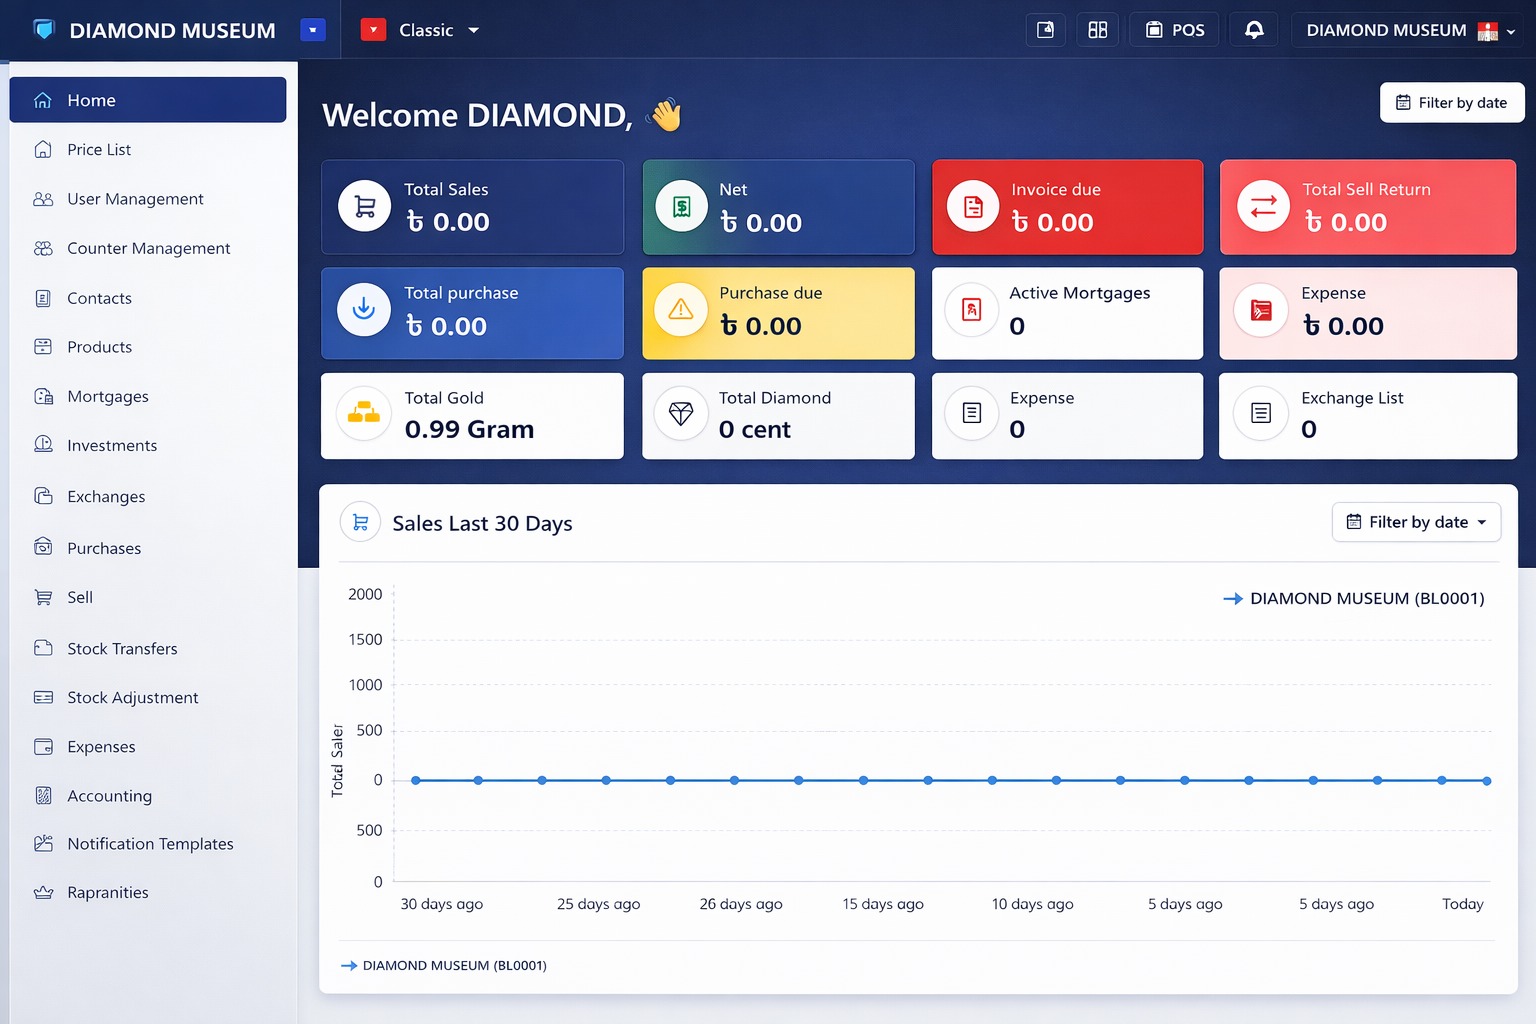Click the Expenses wallet icon in sidebar

(x=43, y=747)
